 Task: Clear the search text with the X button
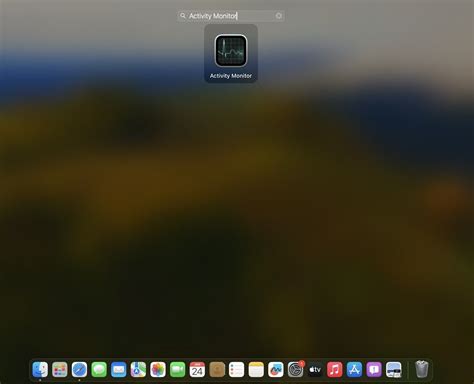pyautogui.click(x=278, y=16)
